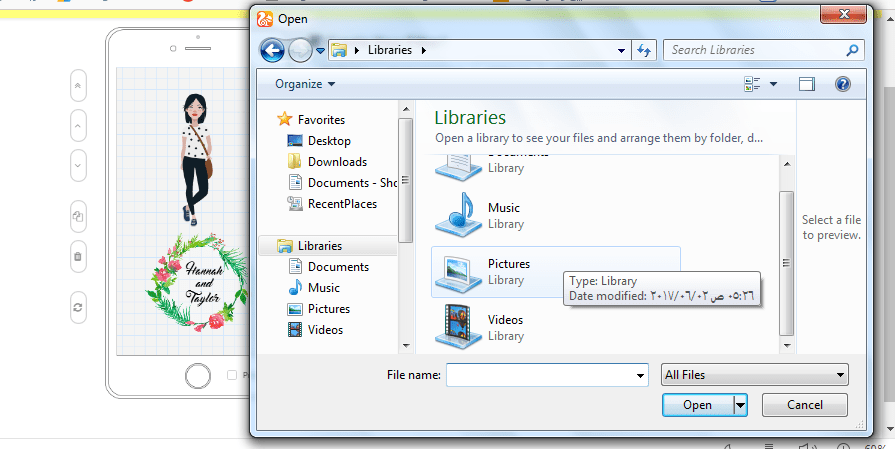The width and height of the screenshot is (895, 449).
Task: Click file list scrollbar down arrow
Action: tap(787, 345)
